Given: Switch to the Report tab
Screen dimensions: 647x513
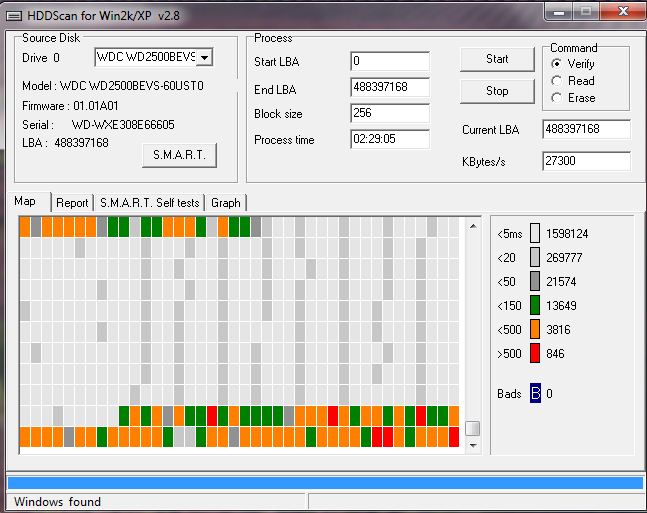Looking at the screenshot, I should click(72, 203).
